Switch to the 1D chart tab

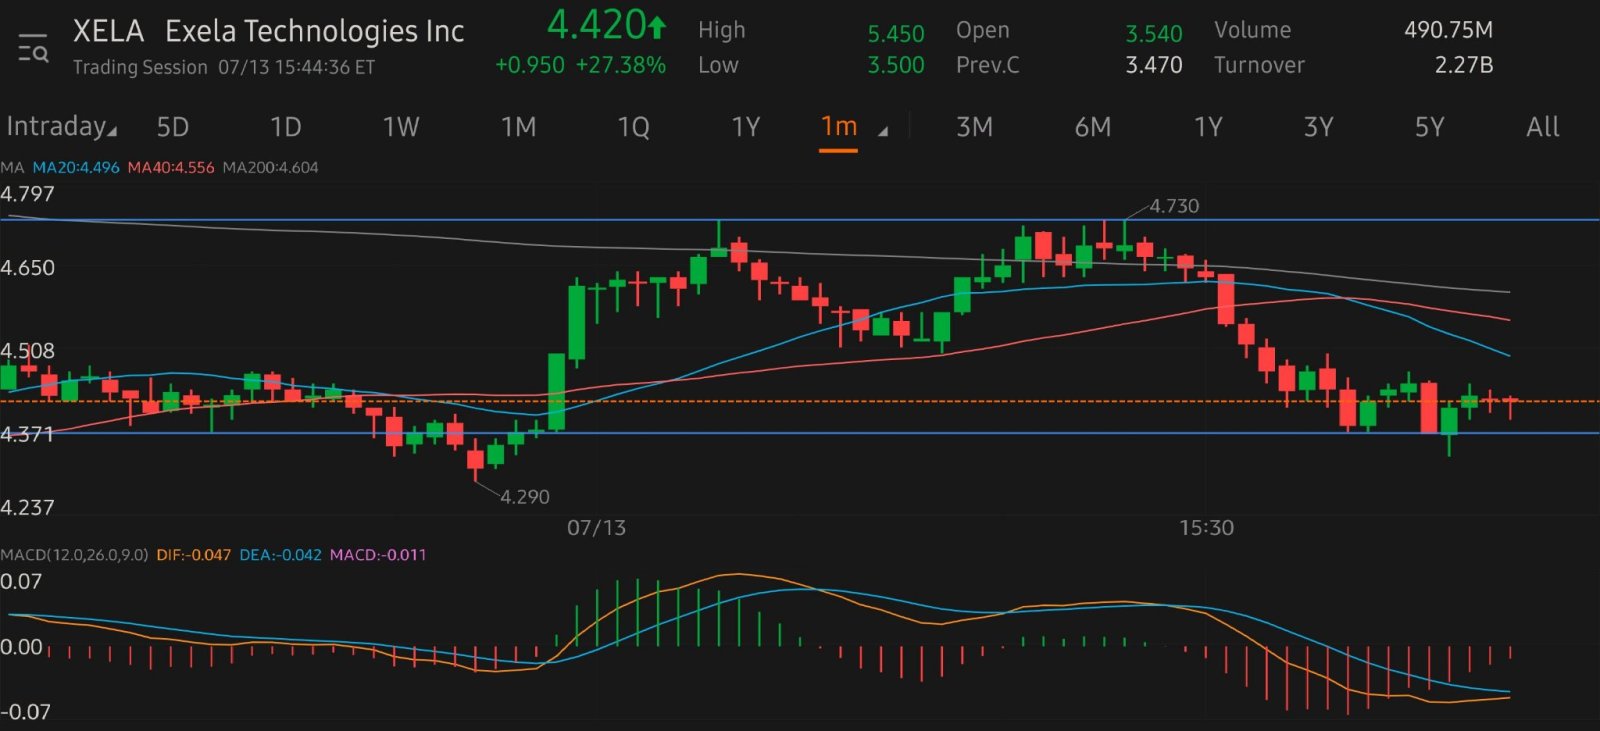[x=285, y=127]
